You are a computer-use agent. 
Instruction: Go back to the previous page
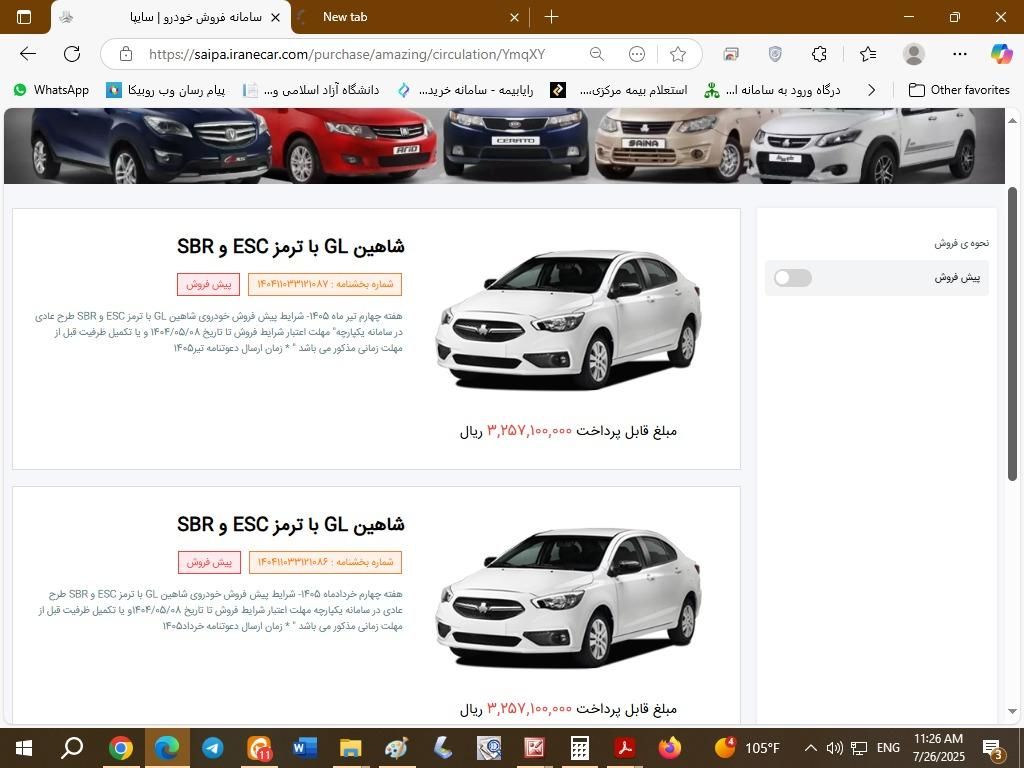(x=27, y=54)
